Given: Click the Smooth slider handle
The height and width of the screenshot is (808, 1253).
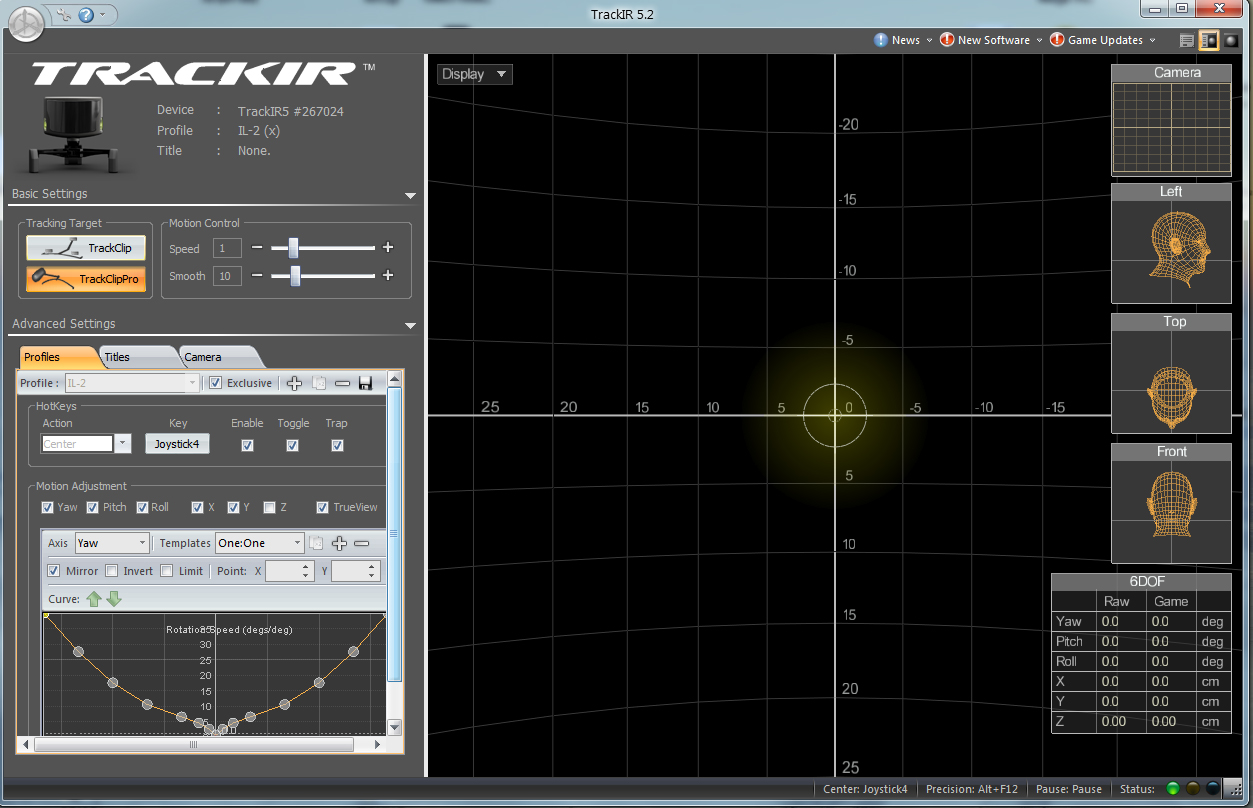Looking at the screenshot, I should tap(295, 276).
